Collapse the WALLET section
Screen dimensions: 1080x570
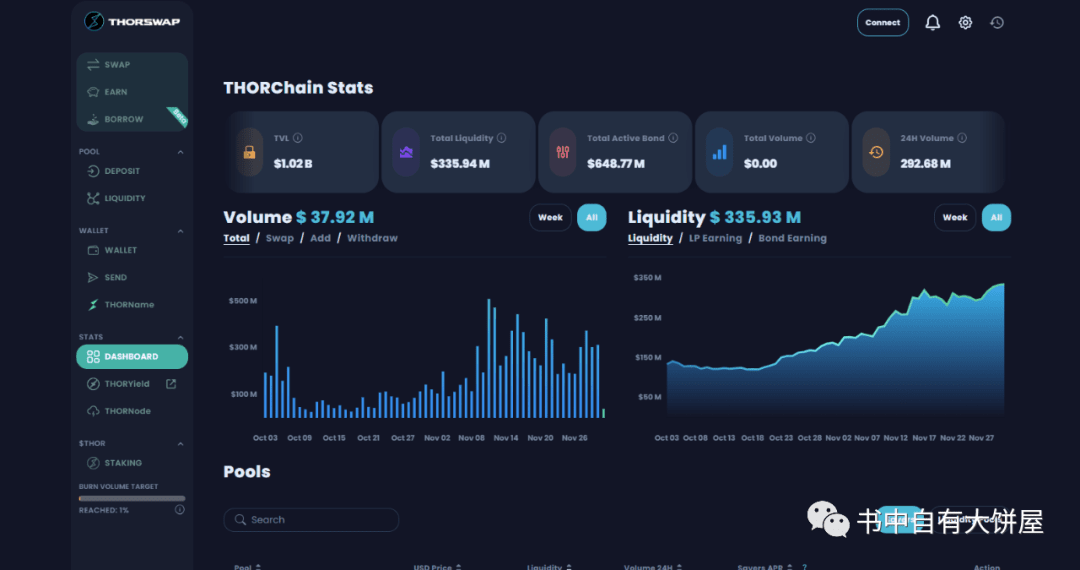(x=180, y=231)
